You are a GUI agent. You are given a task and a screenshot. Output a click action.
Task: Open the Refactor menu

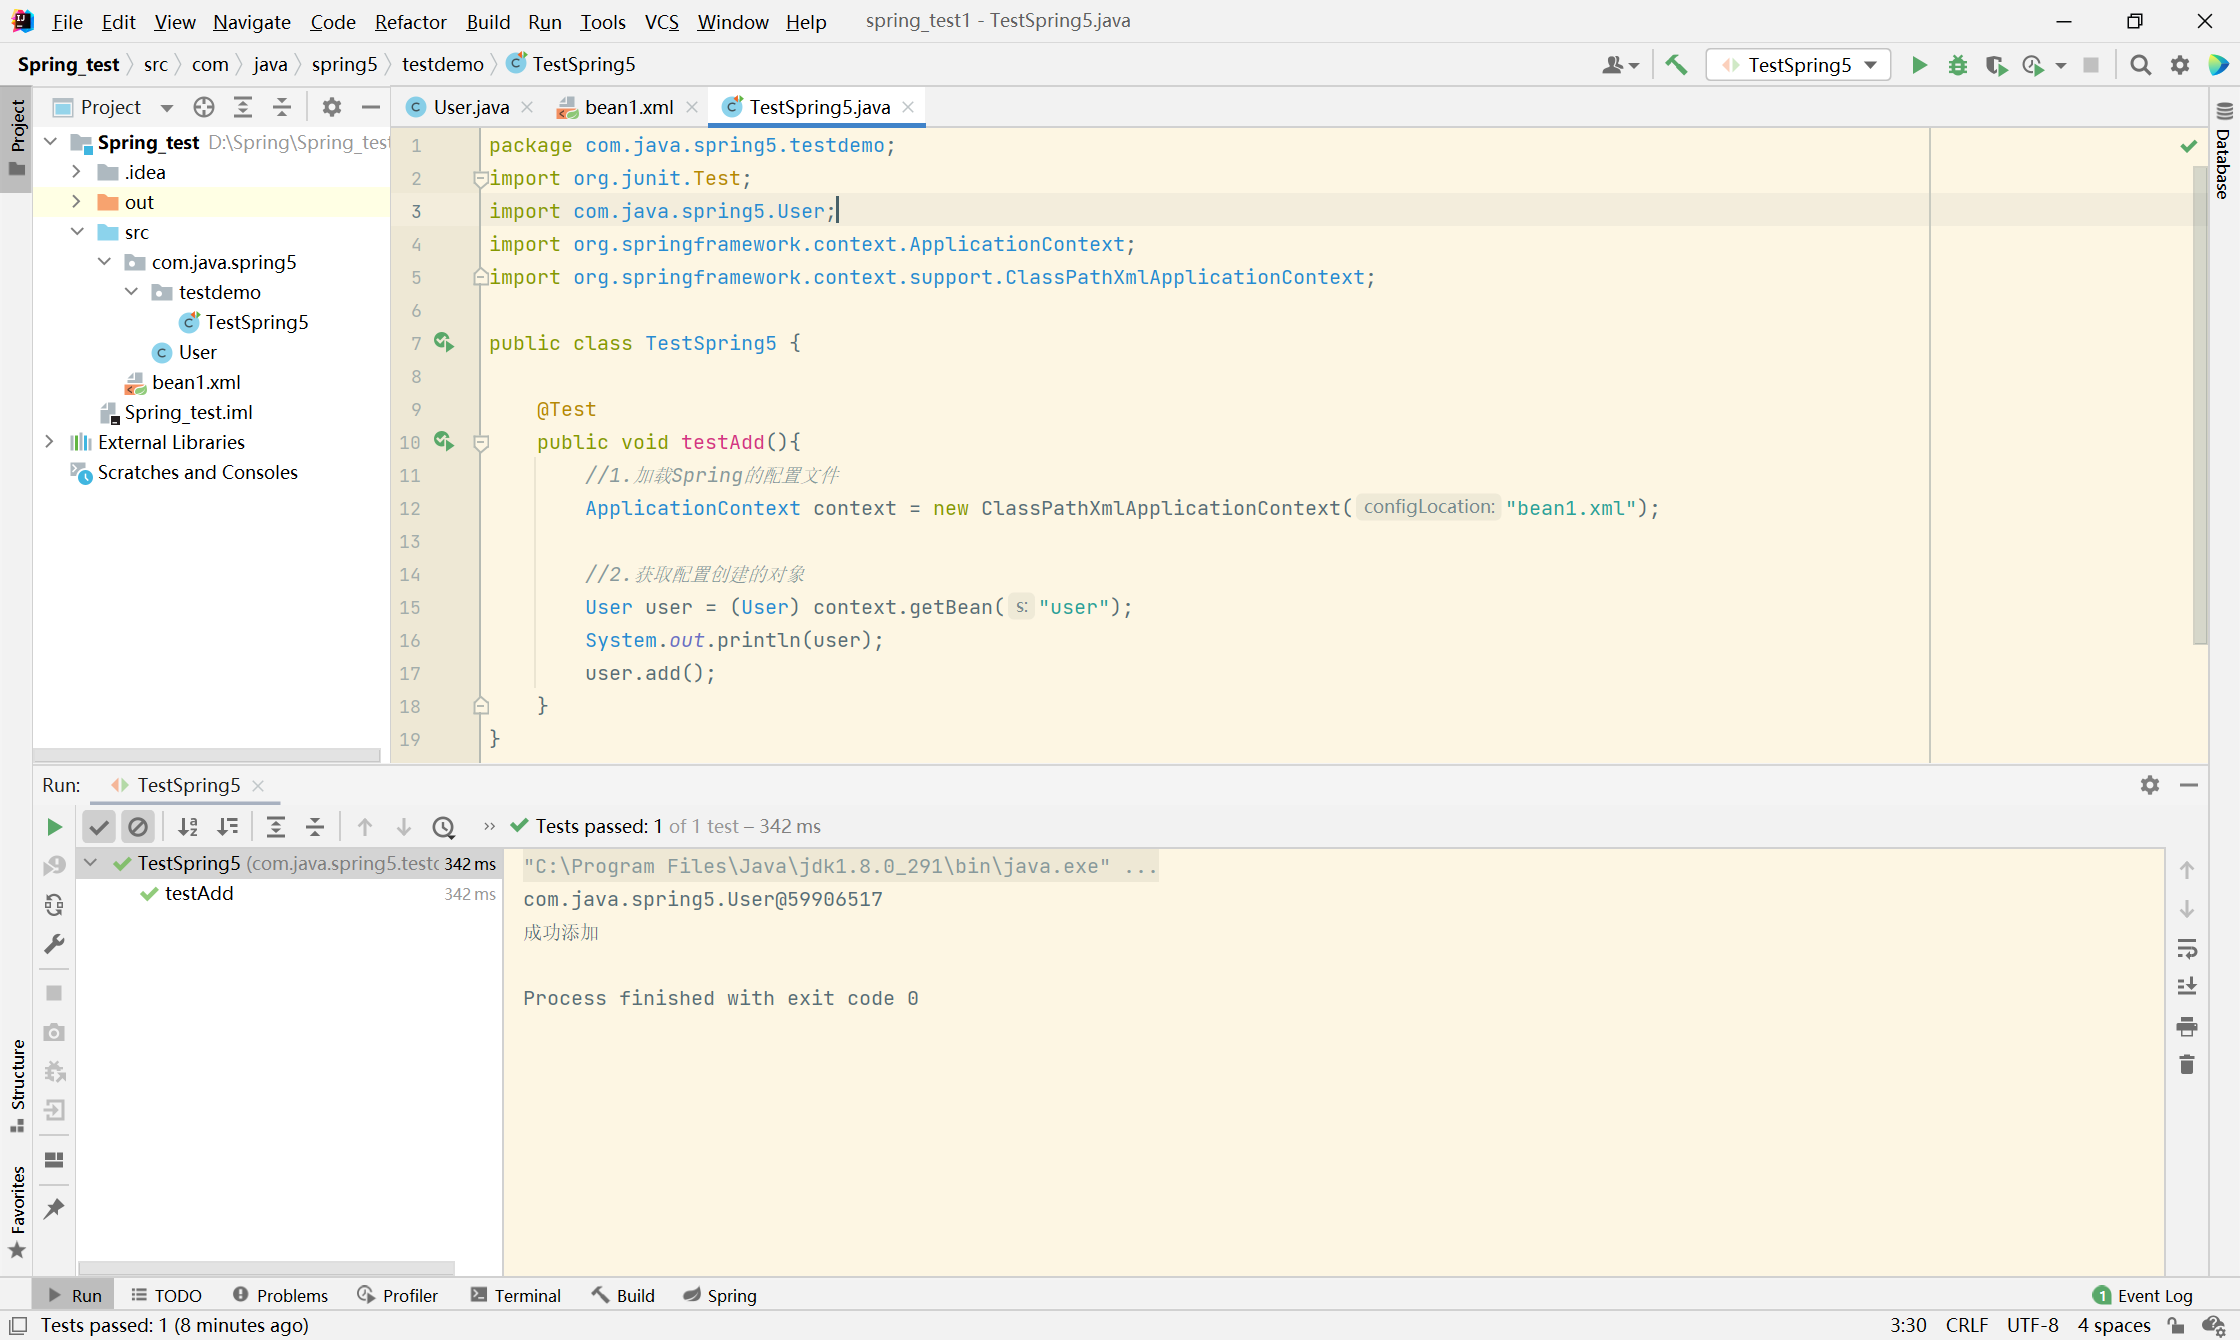click(410, 21)
